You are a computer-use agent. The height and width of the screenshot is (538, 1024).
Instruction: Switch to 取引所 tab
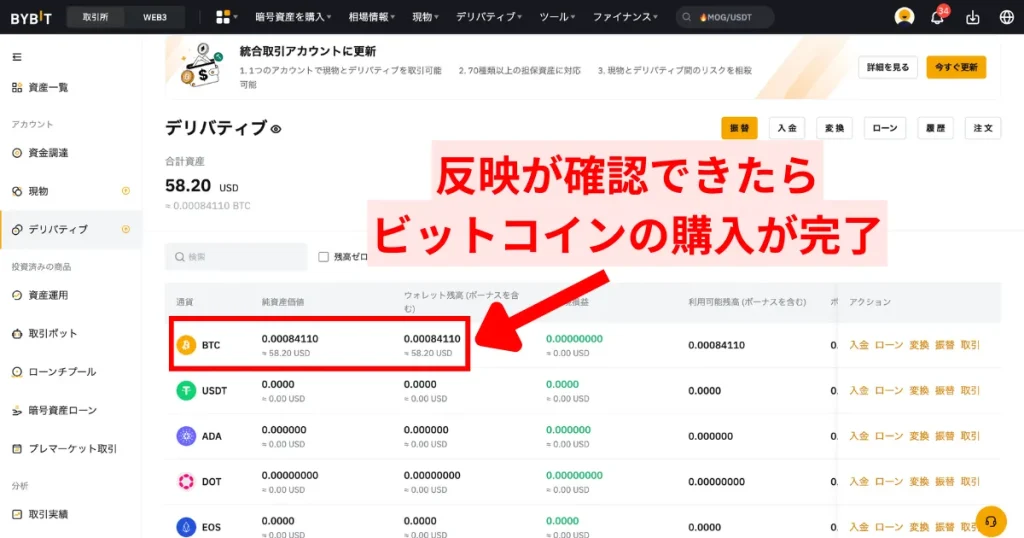(x=95, y=17)
